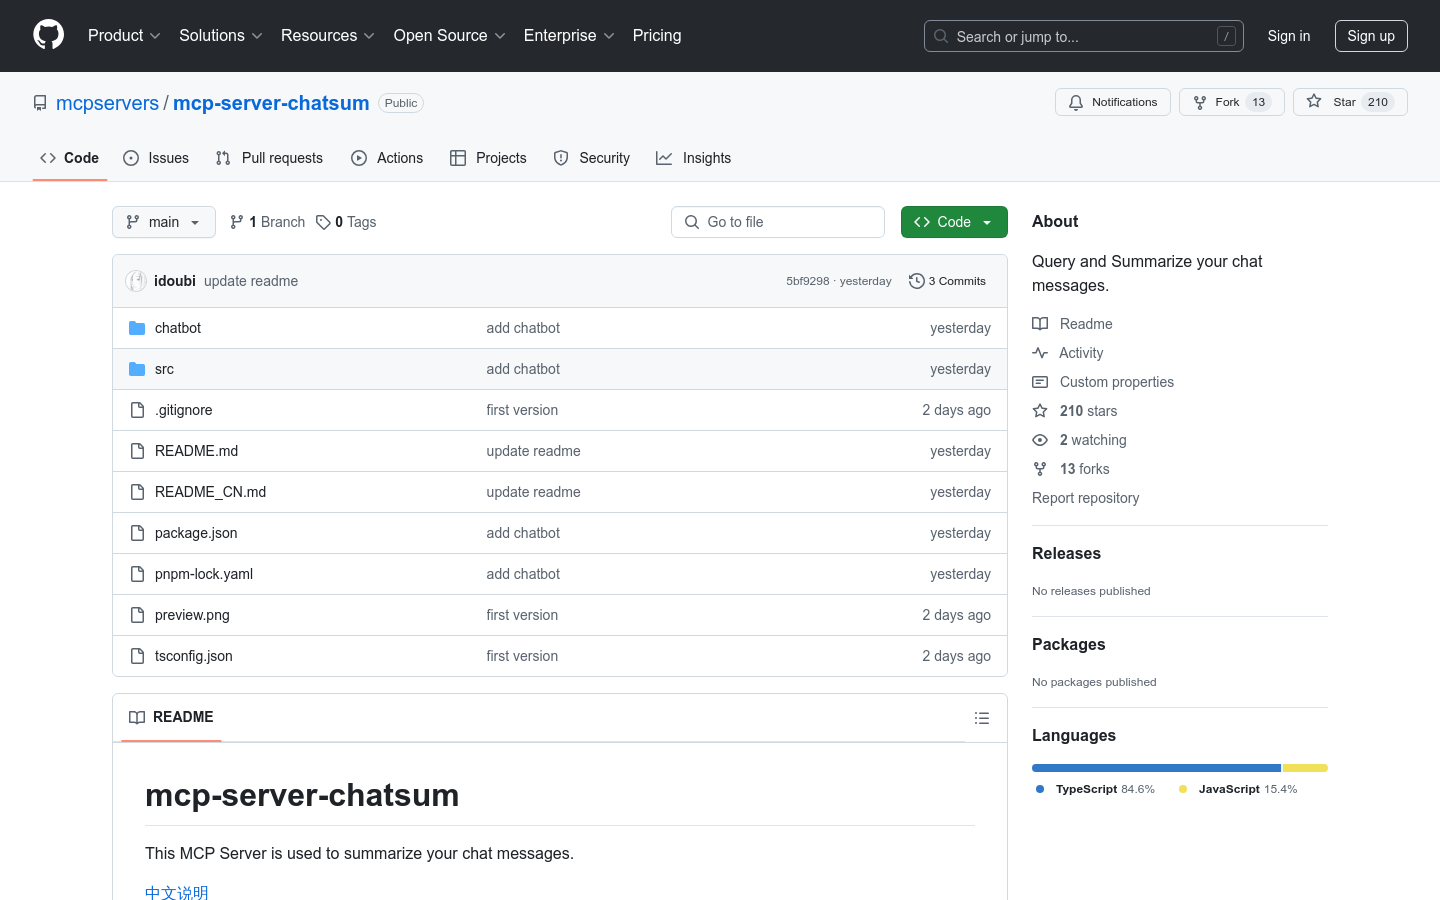Open the pnpm-lock.yaml file name

pos(204,574)
